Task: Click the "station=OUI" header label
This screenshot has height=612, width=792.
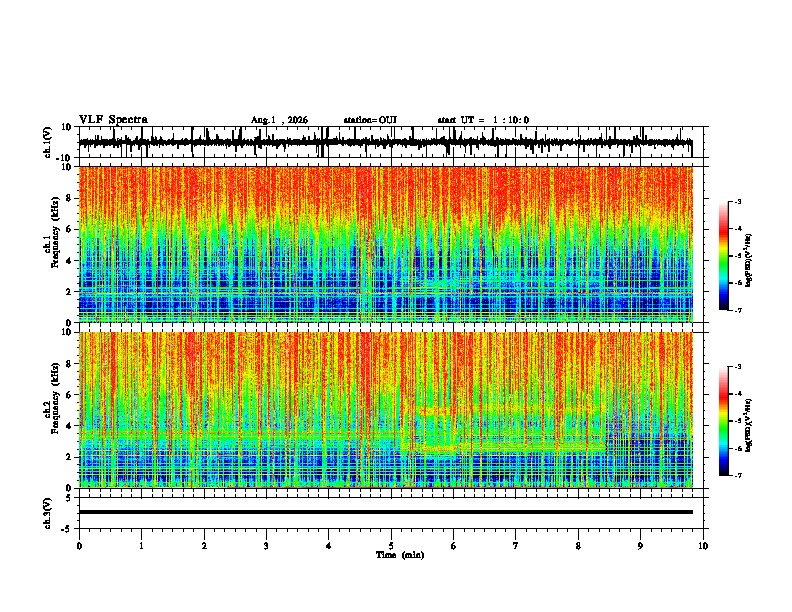Action: (x=370, y=120)
